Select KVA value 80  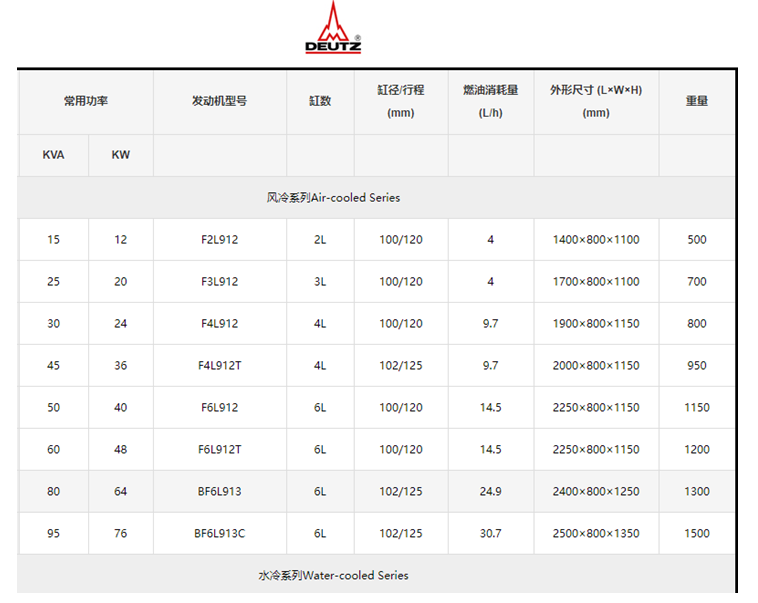point(53,491)
